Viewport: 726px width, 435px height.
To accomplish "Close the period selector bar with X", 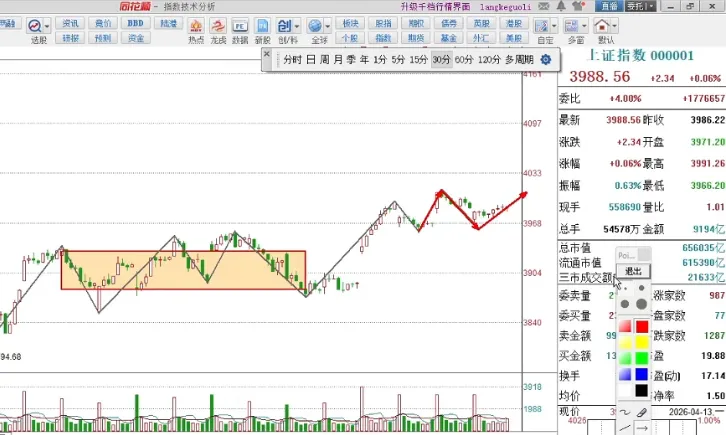I will click(x=267, y=54).
